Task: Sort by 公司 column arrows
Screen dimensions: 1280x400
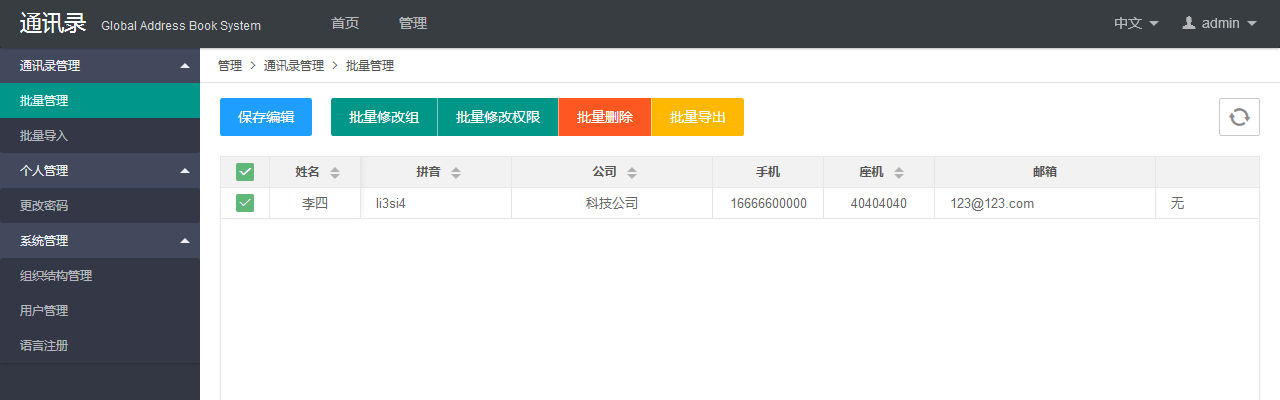Action: 632,173
